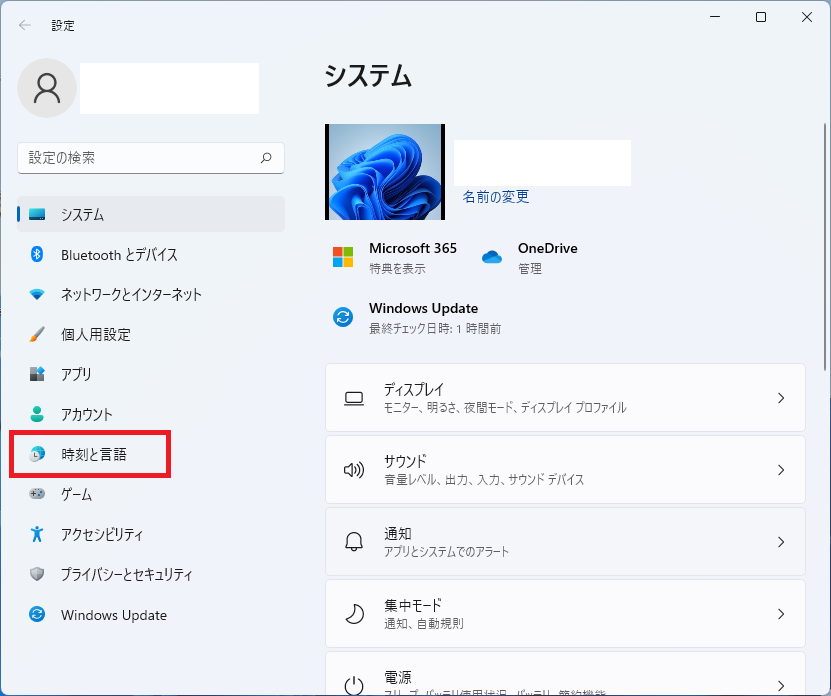831x696 pixels.
Task: Expand the サウンド settings chevron
Action: (x=781, y=470)
